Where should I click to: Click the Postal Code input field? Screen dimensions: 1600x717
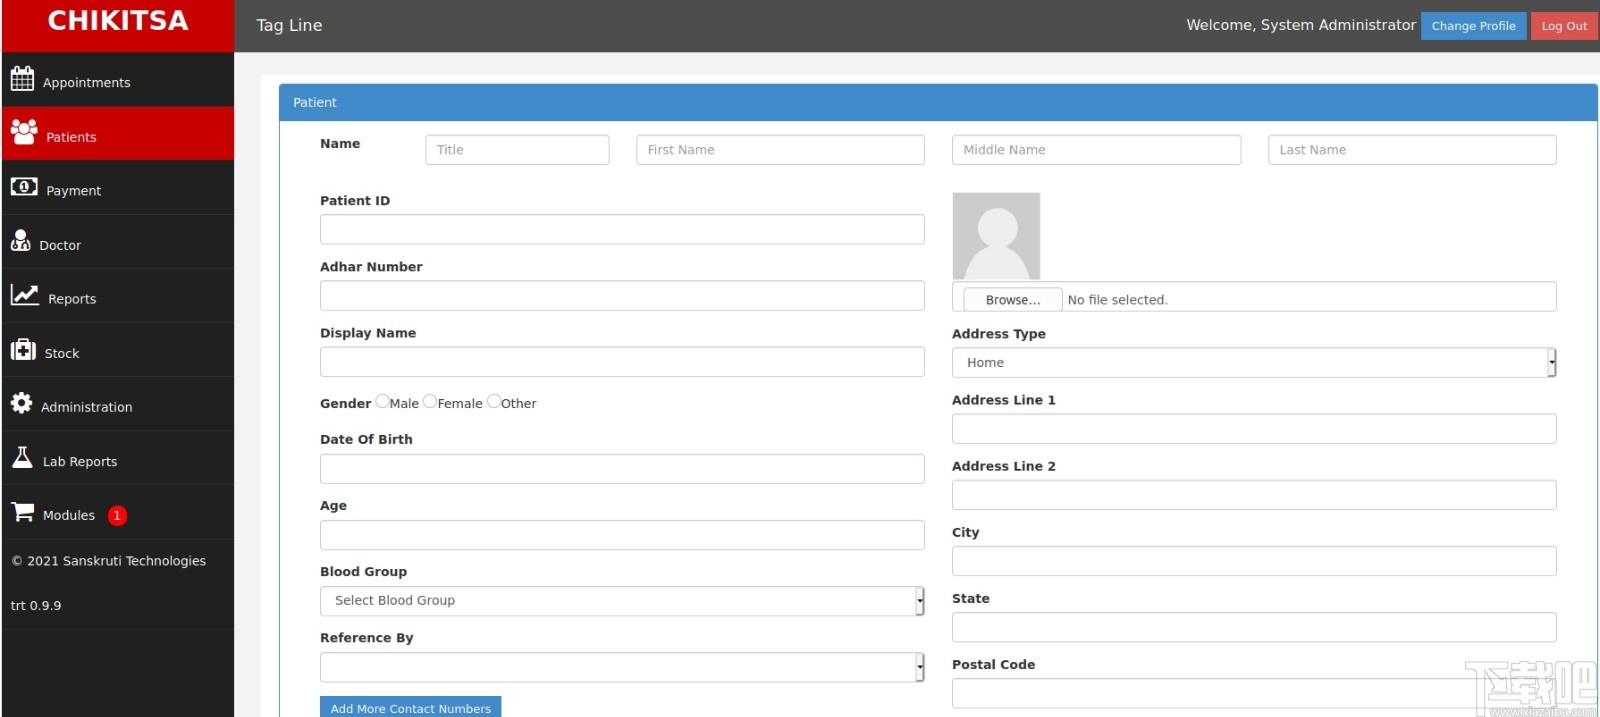pyautogui.click(x=1254, y=693)
